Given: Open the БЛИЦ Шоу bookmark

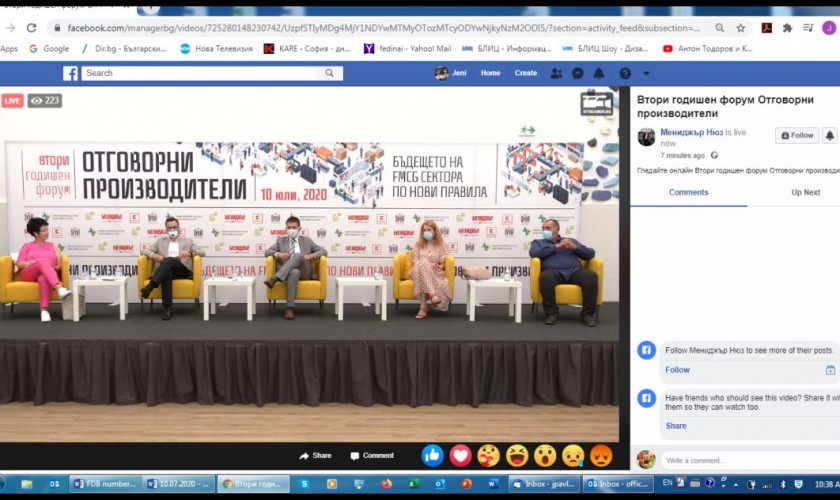Looking at the screenshot, I should click(x=605, y=49).
